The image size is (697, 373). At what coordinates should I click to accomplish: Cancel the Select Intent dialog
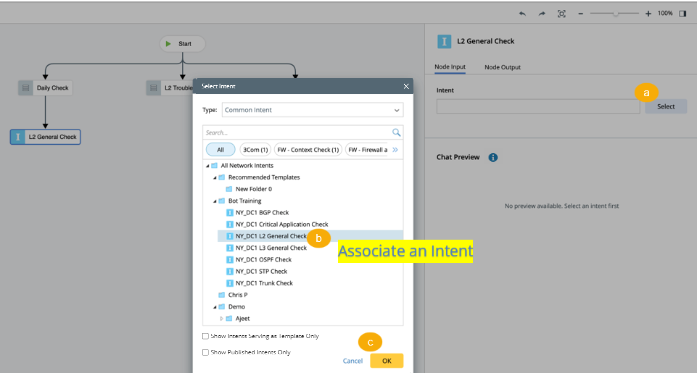353,361
